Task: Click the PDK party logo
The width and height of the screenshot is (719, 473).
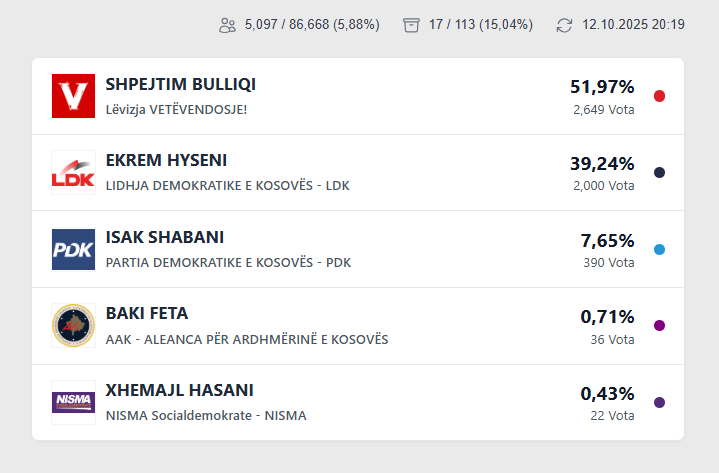Action: (73, 249)
